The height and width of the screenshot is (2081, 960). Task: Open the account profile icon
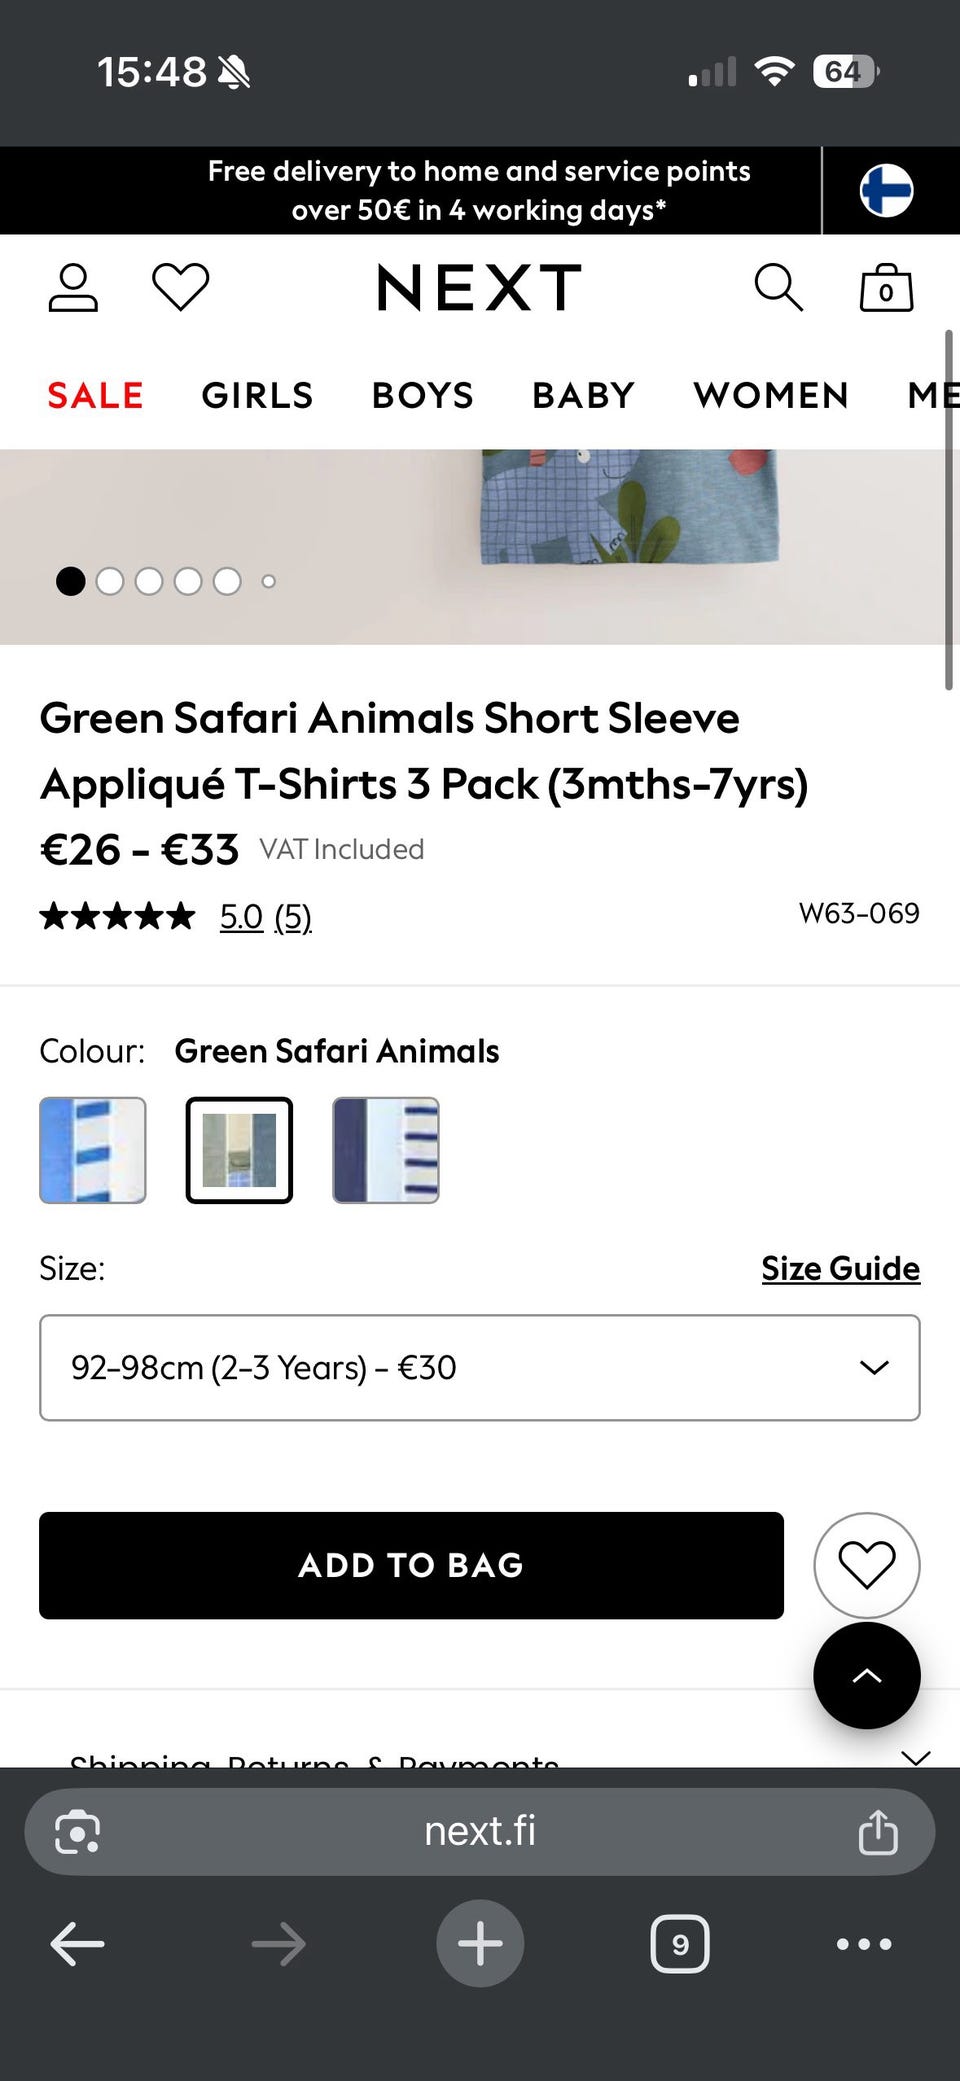point(73,288)
